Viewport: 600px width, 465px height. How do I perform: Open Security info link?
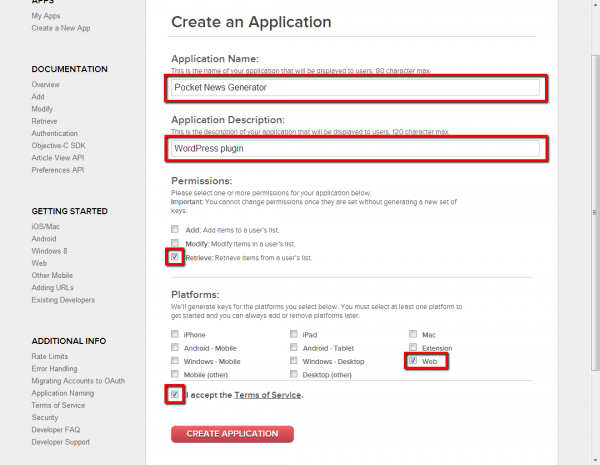click(45, 418)
